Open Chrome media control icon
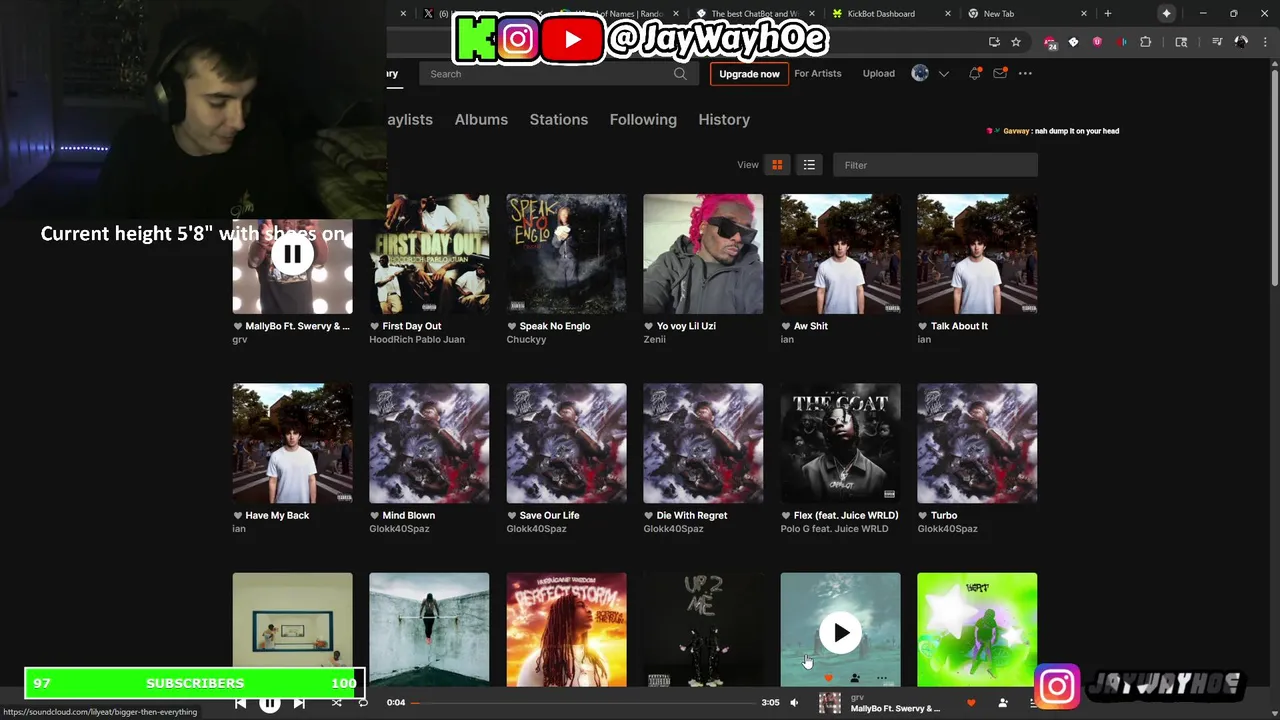This screenshot has height=720, width=1280. pyautogui.click(x=1217, y=42)
